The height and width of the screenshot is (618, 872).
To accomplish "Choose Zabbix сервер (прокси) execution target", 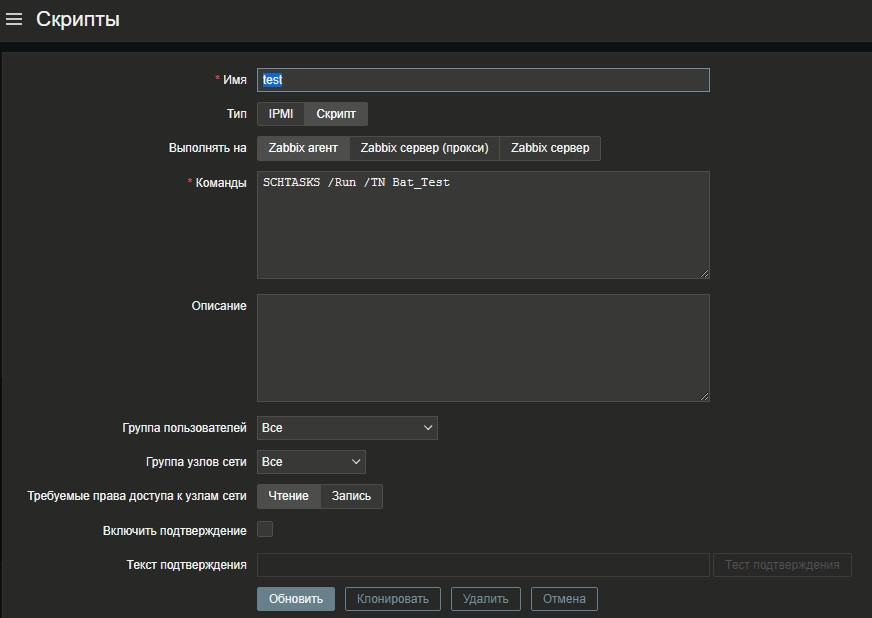I will pos(424,148).
